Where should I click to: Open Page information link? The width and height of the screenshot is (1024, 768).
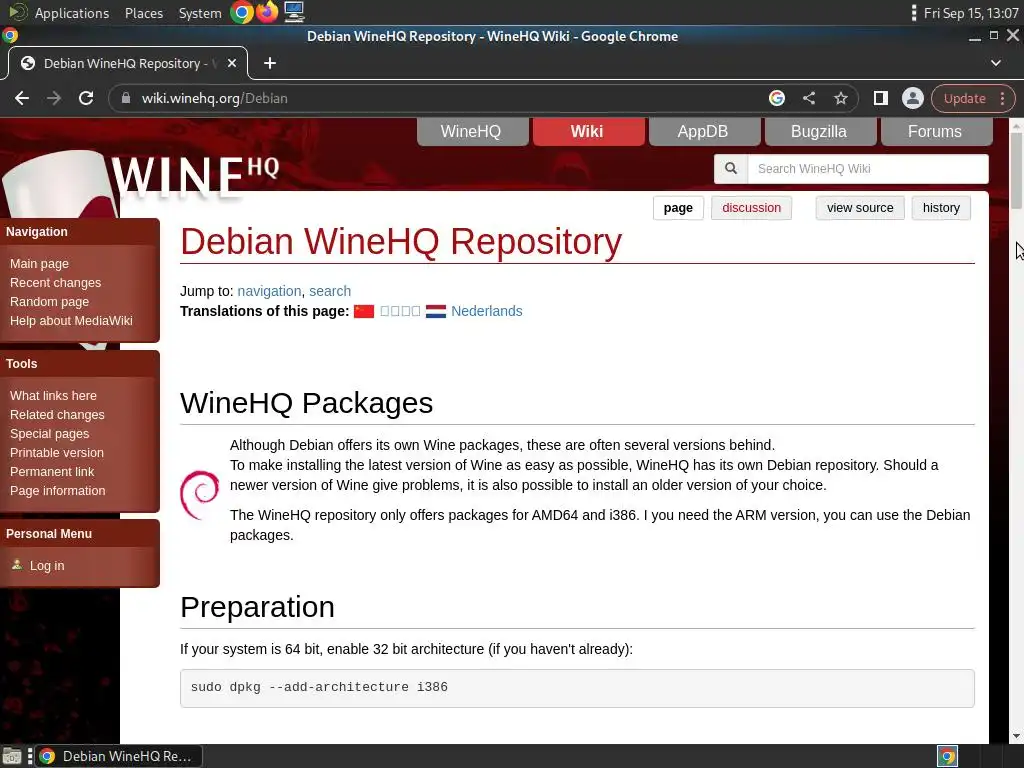57,490
